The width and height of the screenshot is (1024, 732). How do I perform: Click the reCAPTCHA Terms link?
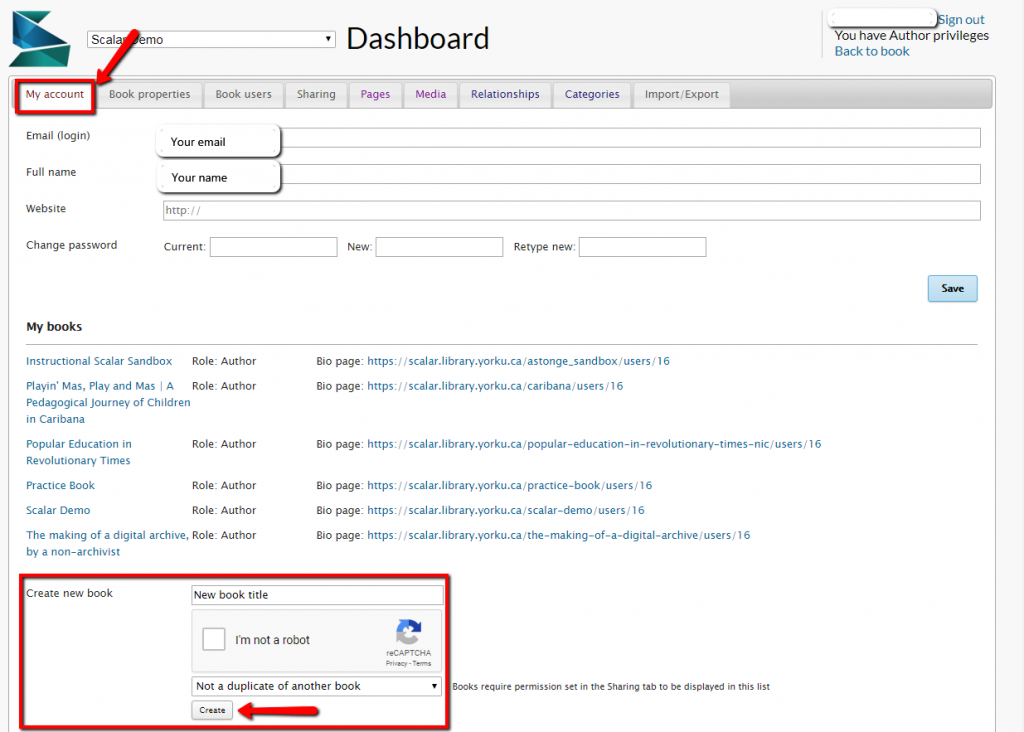tap(422, 663)
